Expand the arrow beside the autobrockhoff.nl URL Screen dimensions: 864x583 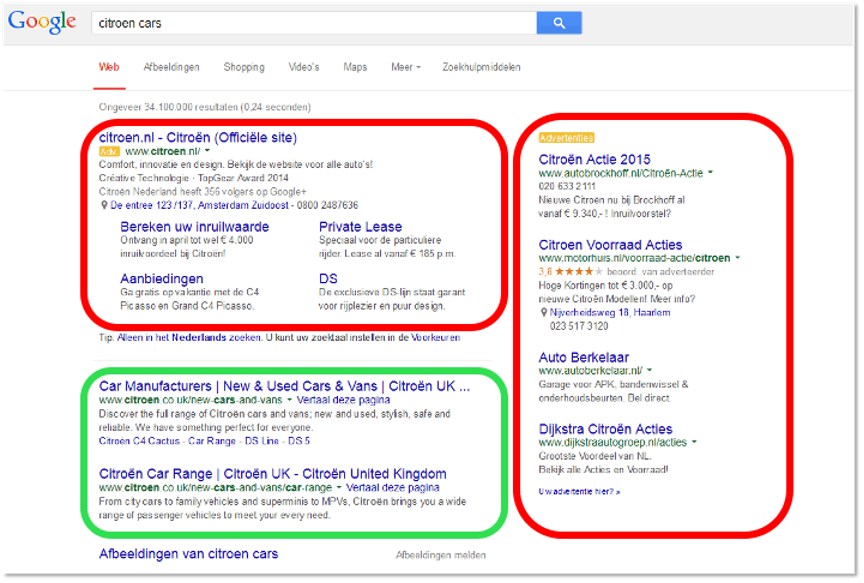pyautogui.click(x=710, y=173)
